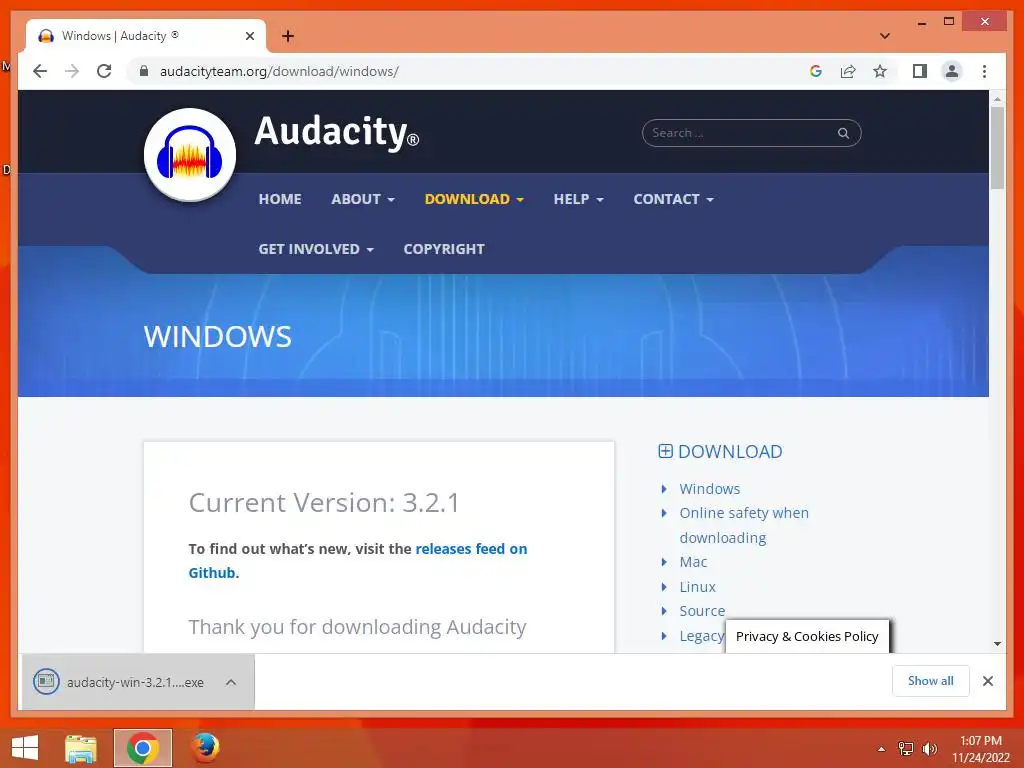The width and height of the screenshot is (1024, 768).
Task: Click the network tray icon
Action: point(906,748)
